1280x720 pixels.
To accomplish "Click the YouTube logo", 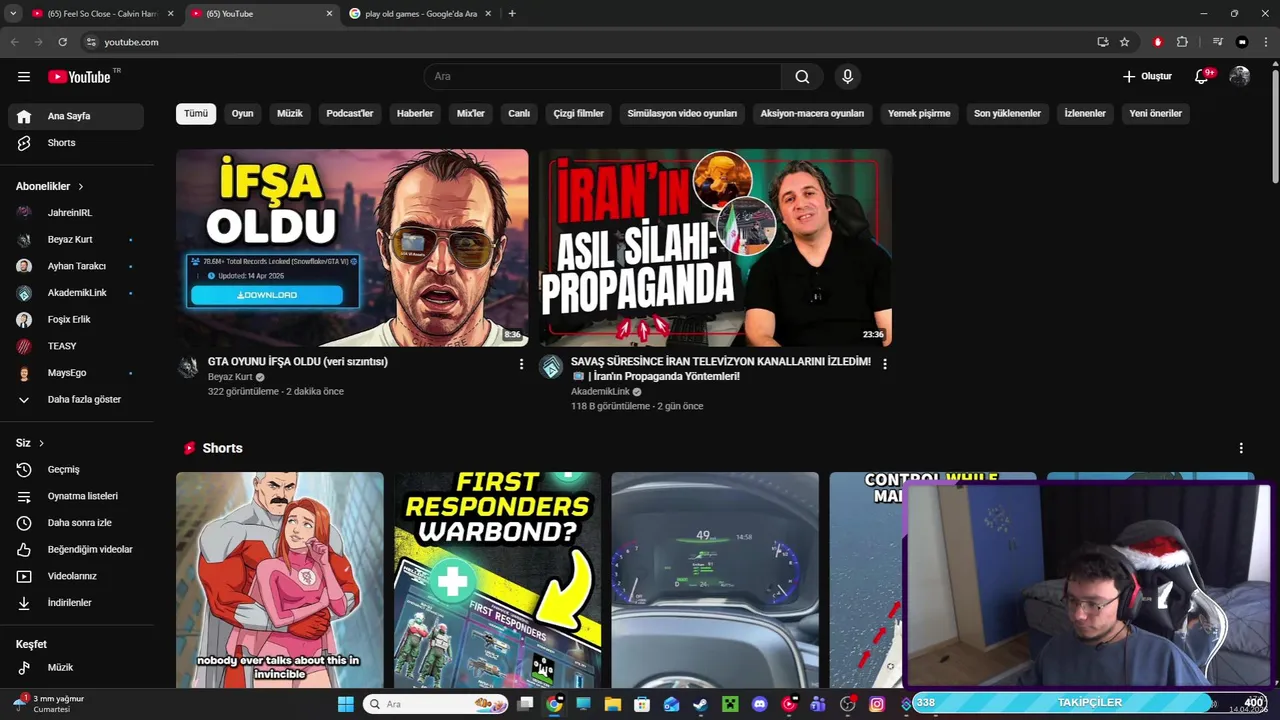I will pyautogui.click(x=80, y=76).
